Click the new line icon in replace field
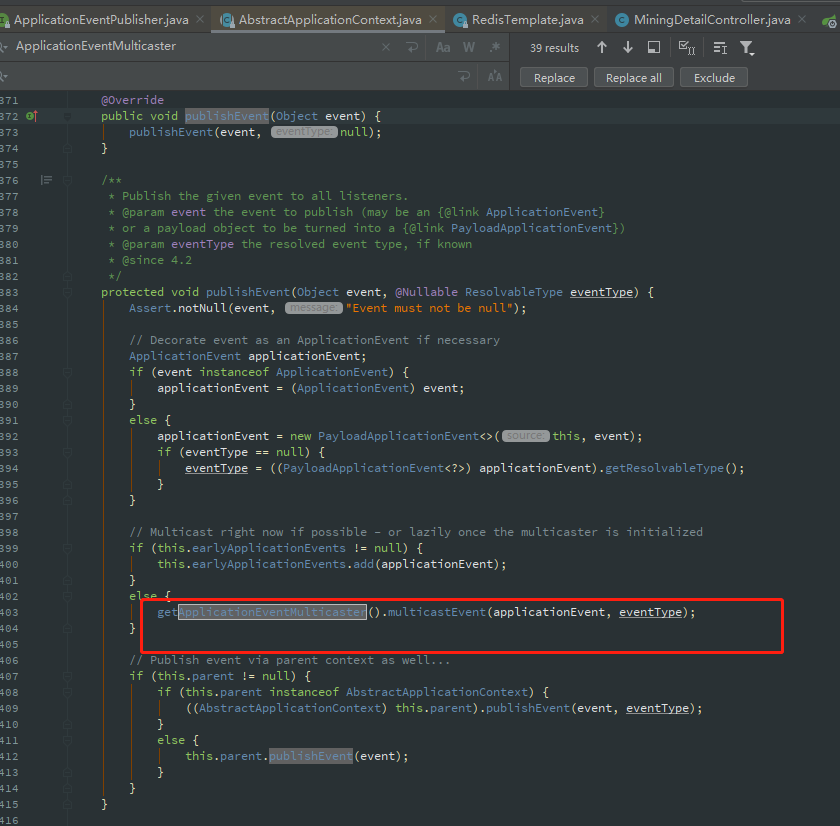The height and width of the screenshot is (826, 840). 464,77
